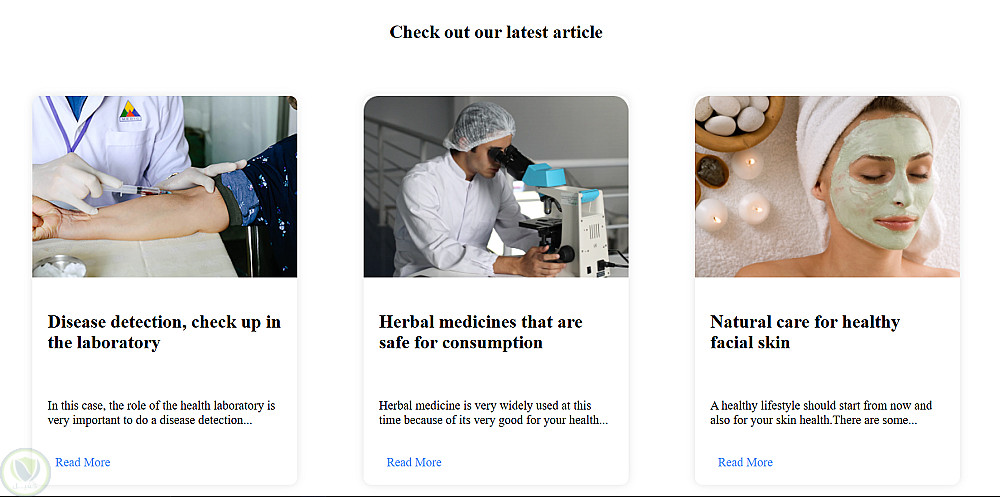Viewport: 1000px width, 497px height.
Task: Click the 'Check out our latest article' heading
Action: [496, 32]
